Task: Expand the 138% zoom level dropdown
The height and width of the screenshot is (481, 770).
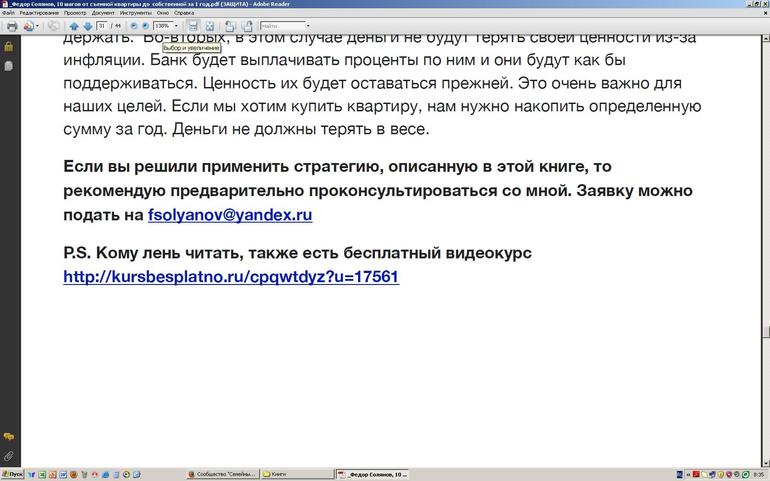Action: point(177,26)
